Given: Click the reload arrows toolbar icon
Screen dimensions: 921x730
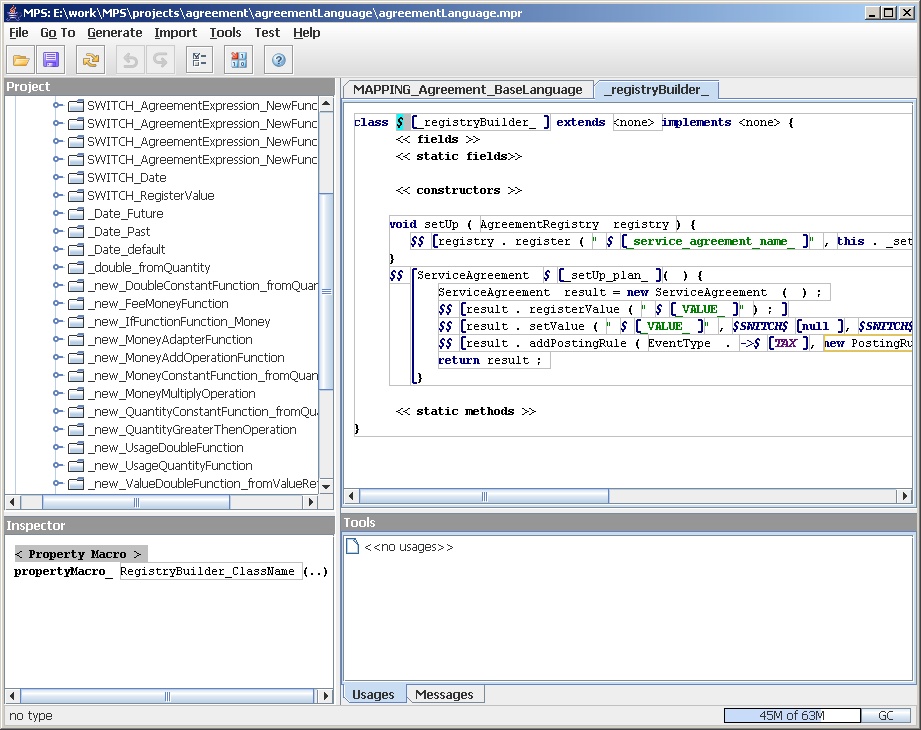Looking at the screenshot, I should (x=91, y=60).
